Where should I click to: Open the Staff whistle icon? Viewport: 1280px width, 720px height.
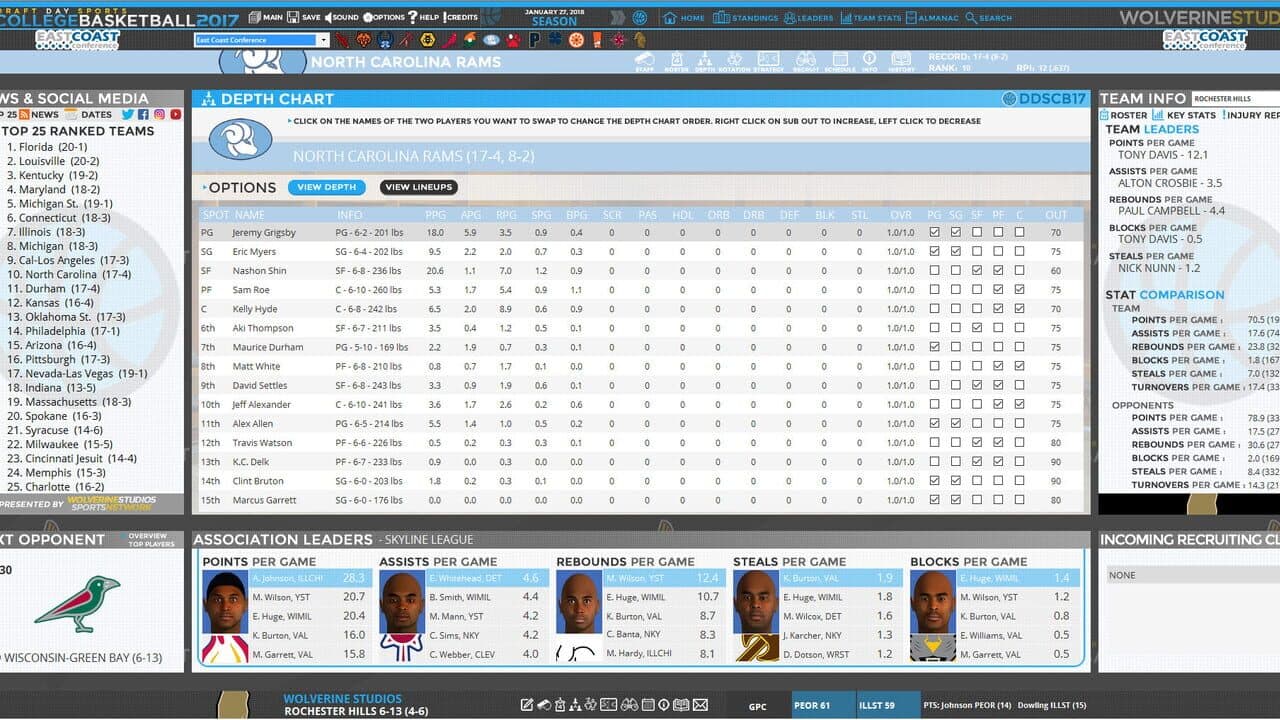coord(645,62)
